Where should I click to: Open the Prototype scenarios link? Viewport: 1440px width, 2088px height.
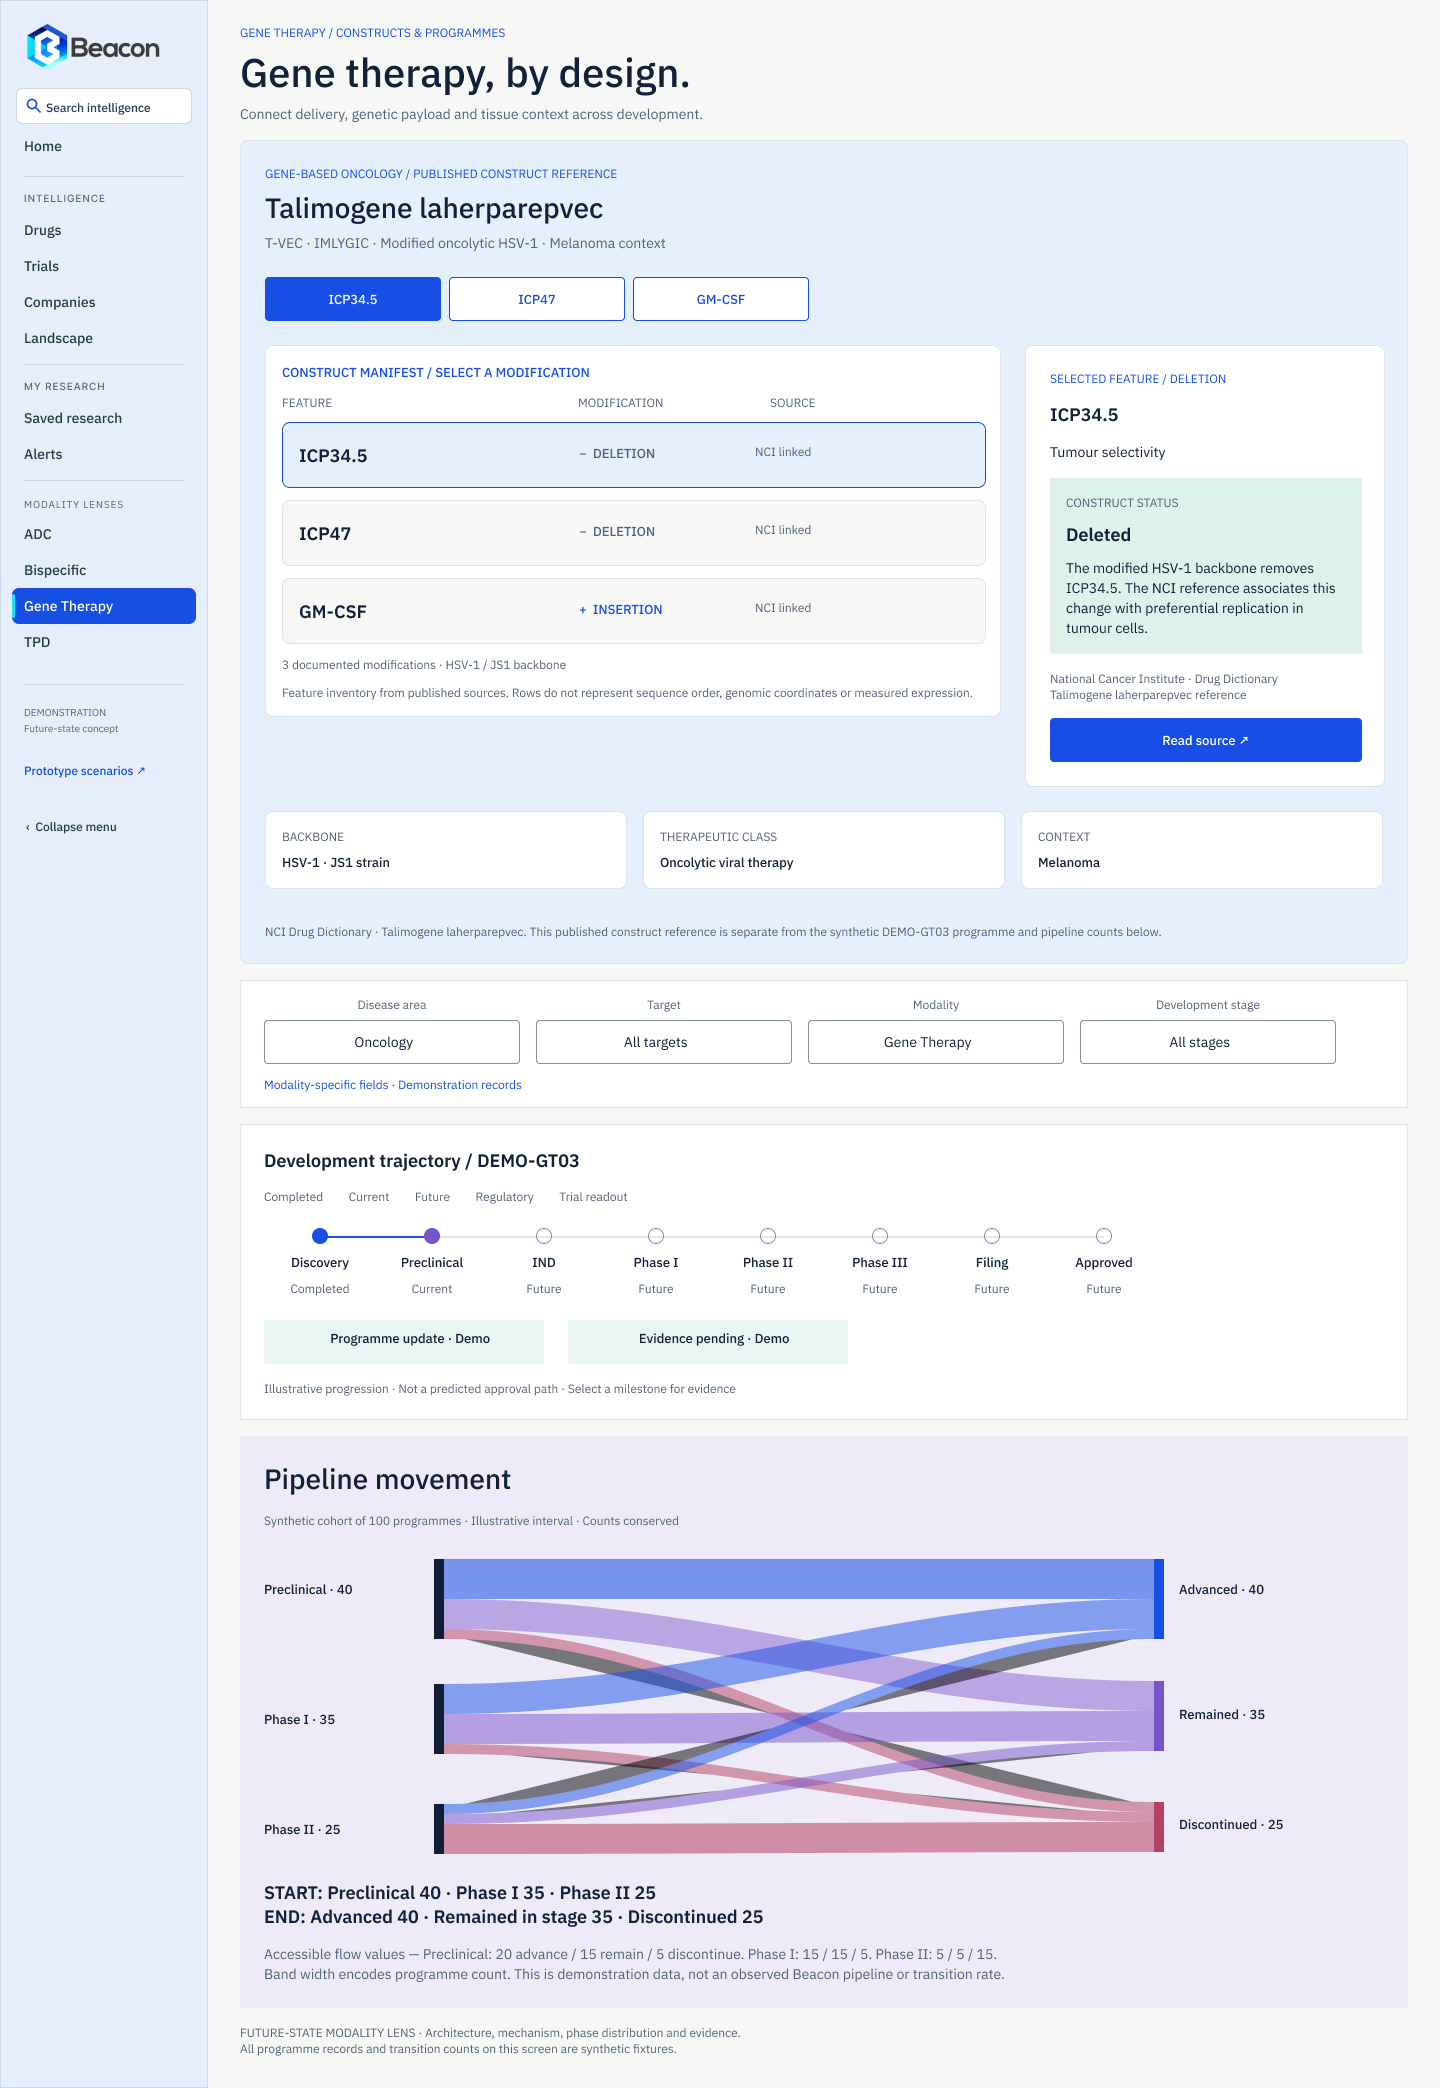click(x=85, y=771)
